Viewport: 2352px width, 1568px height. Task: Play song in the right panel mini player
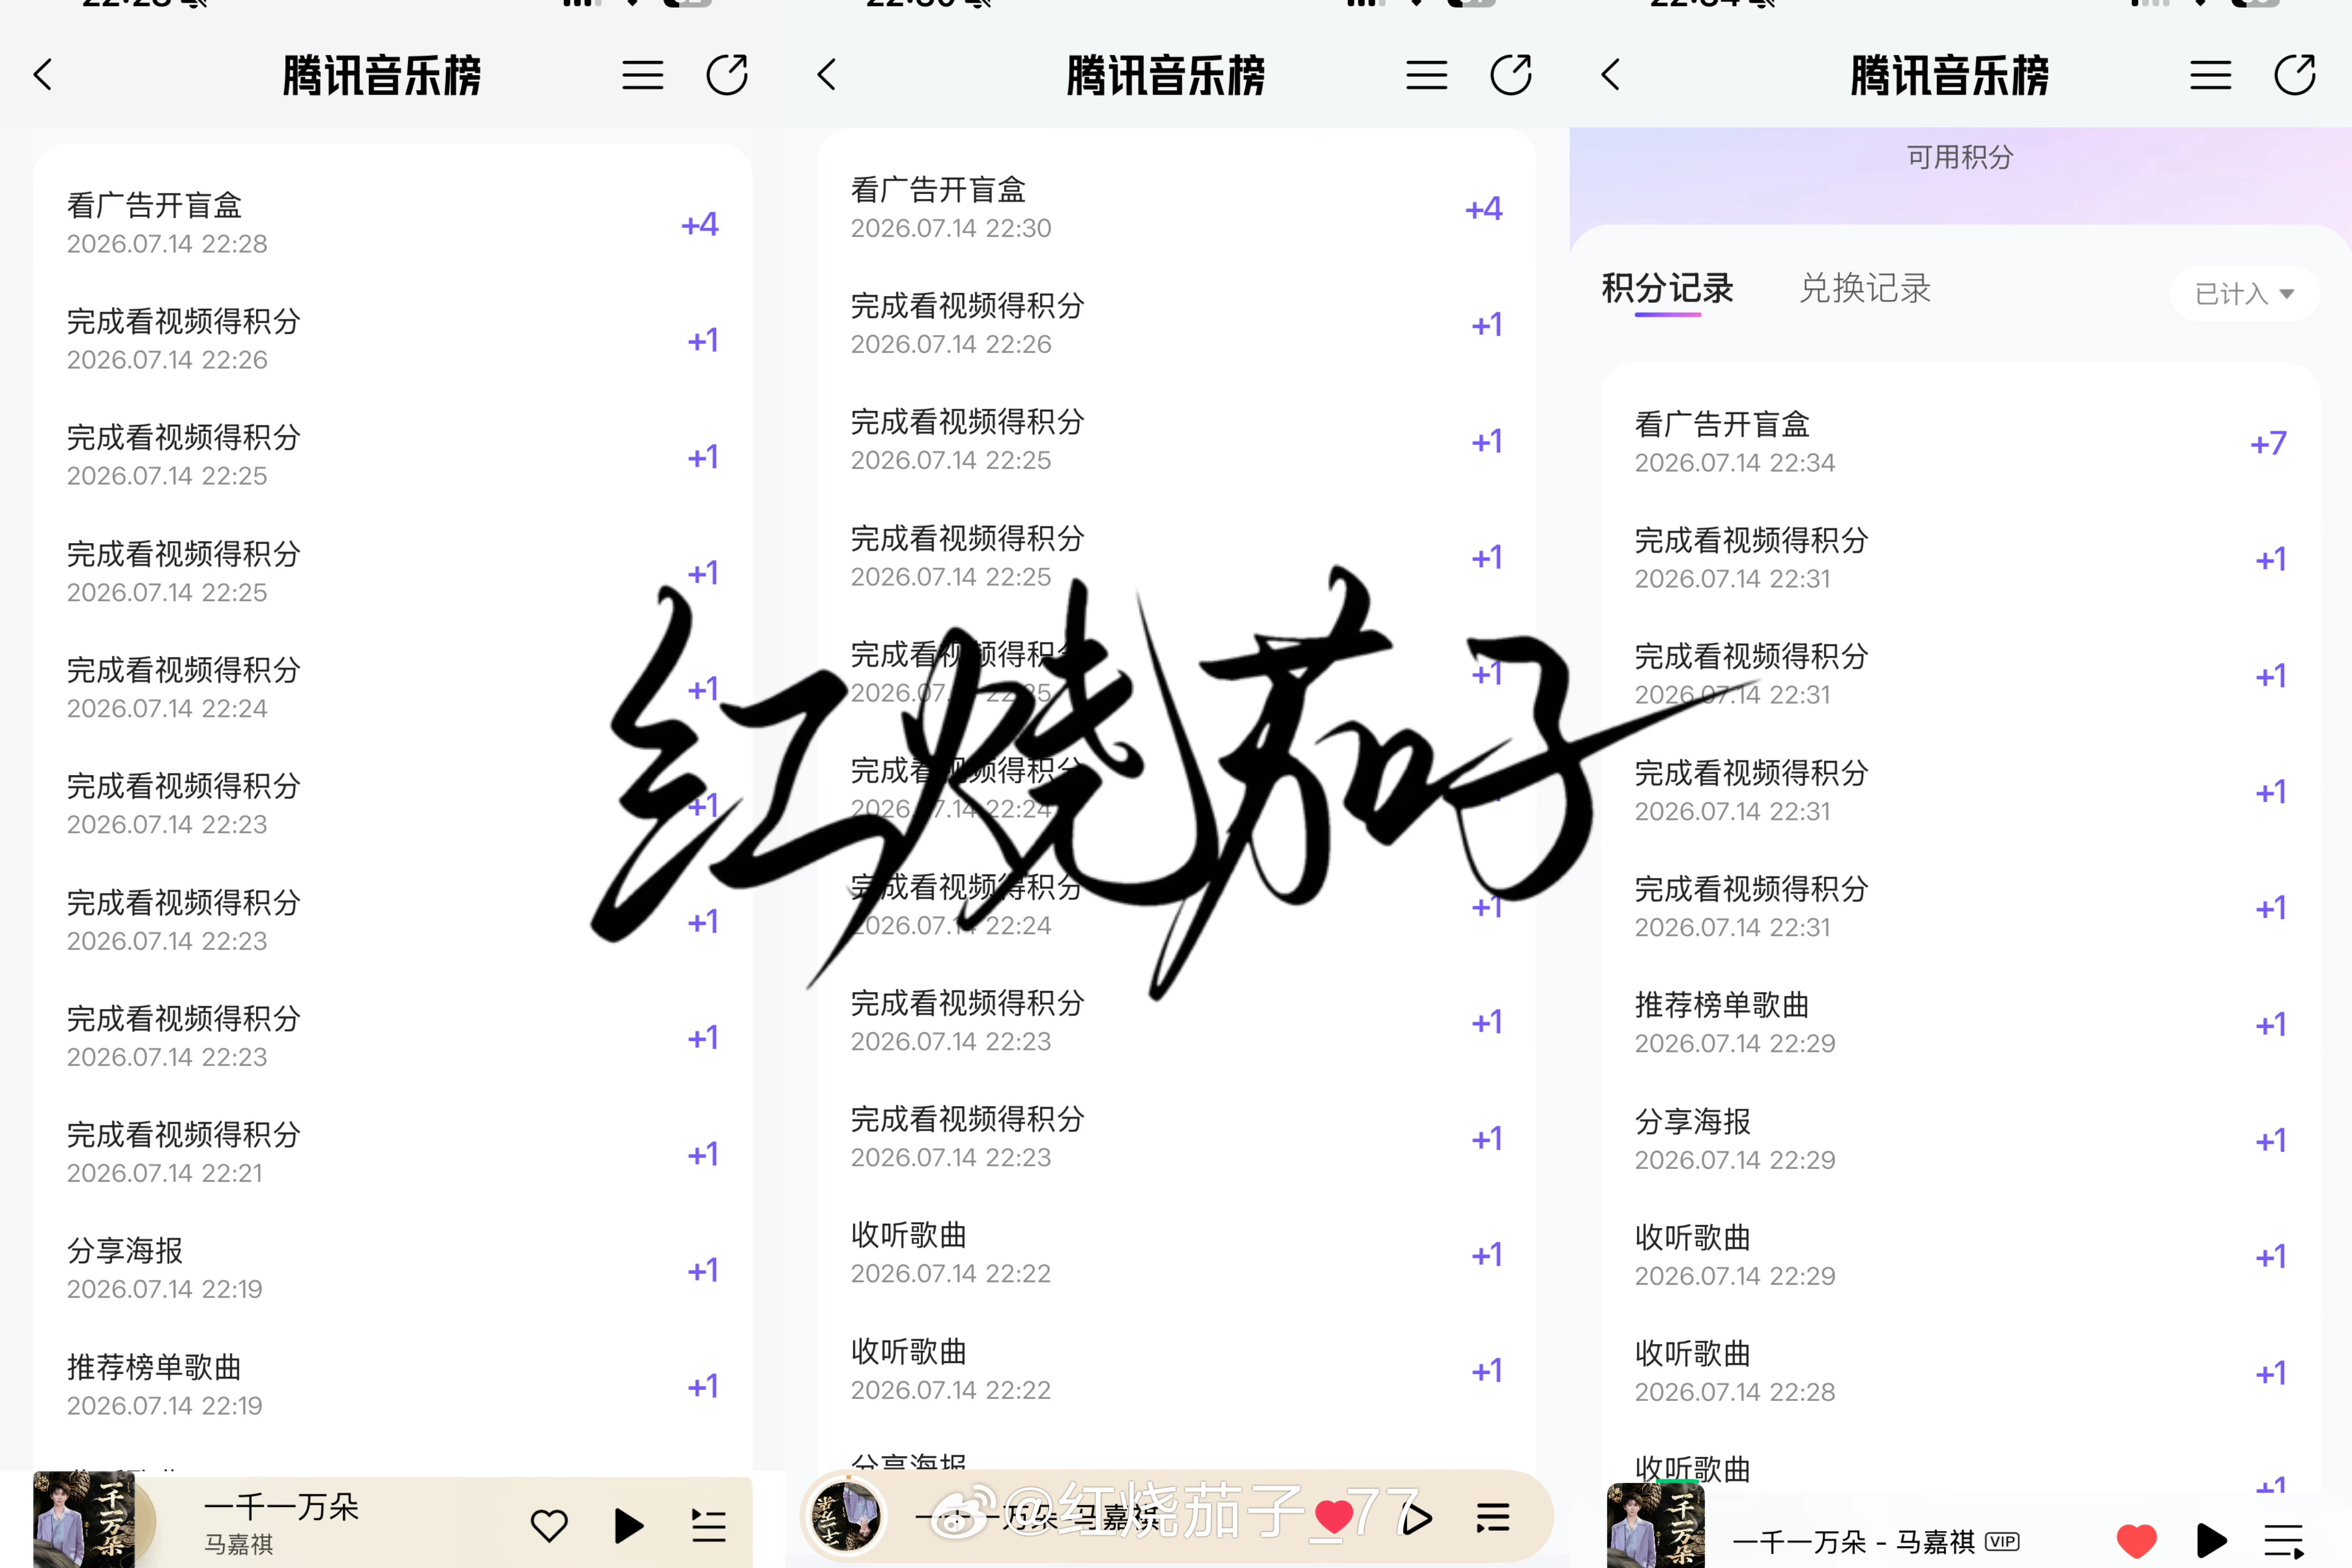tap(2212, 1541)
